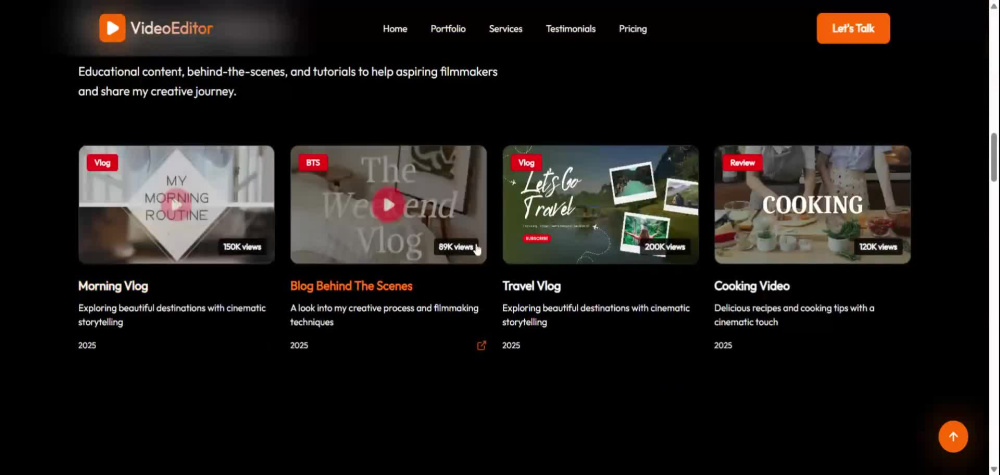Click the Travel Vlog description text
1000x475 pixels.
pyautogui.click(x=596, y=315)
